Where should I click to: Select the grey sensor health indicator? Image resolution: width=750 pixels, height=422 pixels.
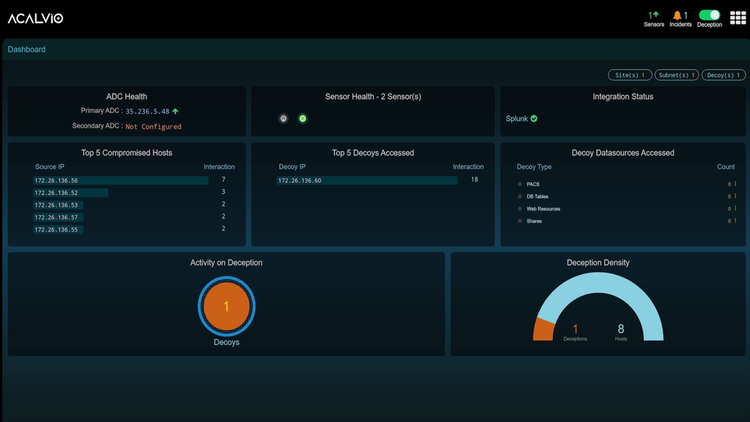coord(284,119)
